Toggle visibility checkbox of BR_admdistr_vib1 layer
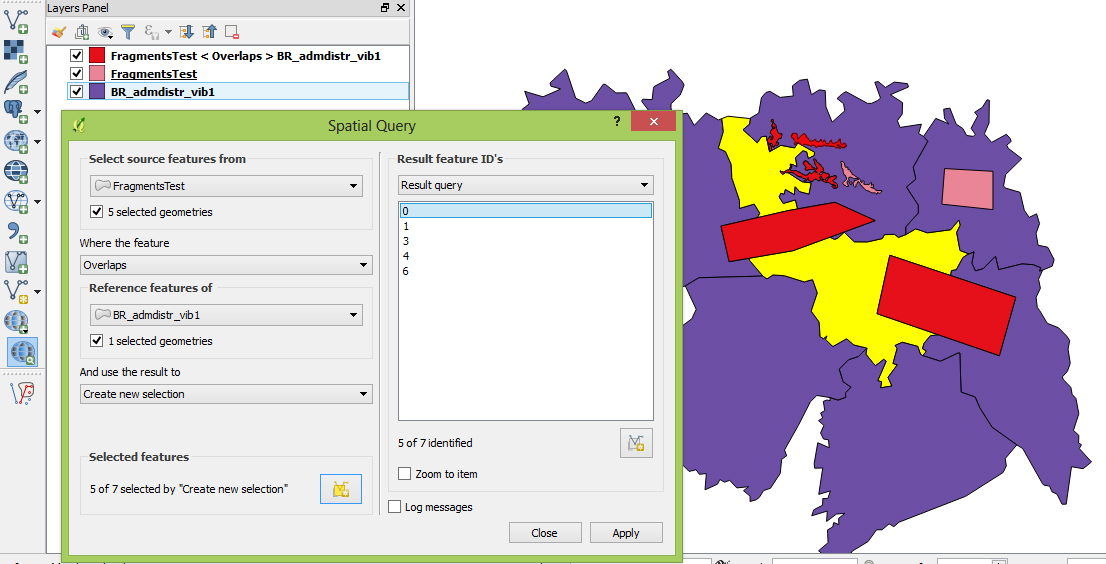Image resolution: width=1106 pixels, height=564 pixels. [x=77, y=91]
